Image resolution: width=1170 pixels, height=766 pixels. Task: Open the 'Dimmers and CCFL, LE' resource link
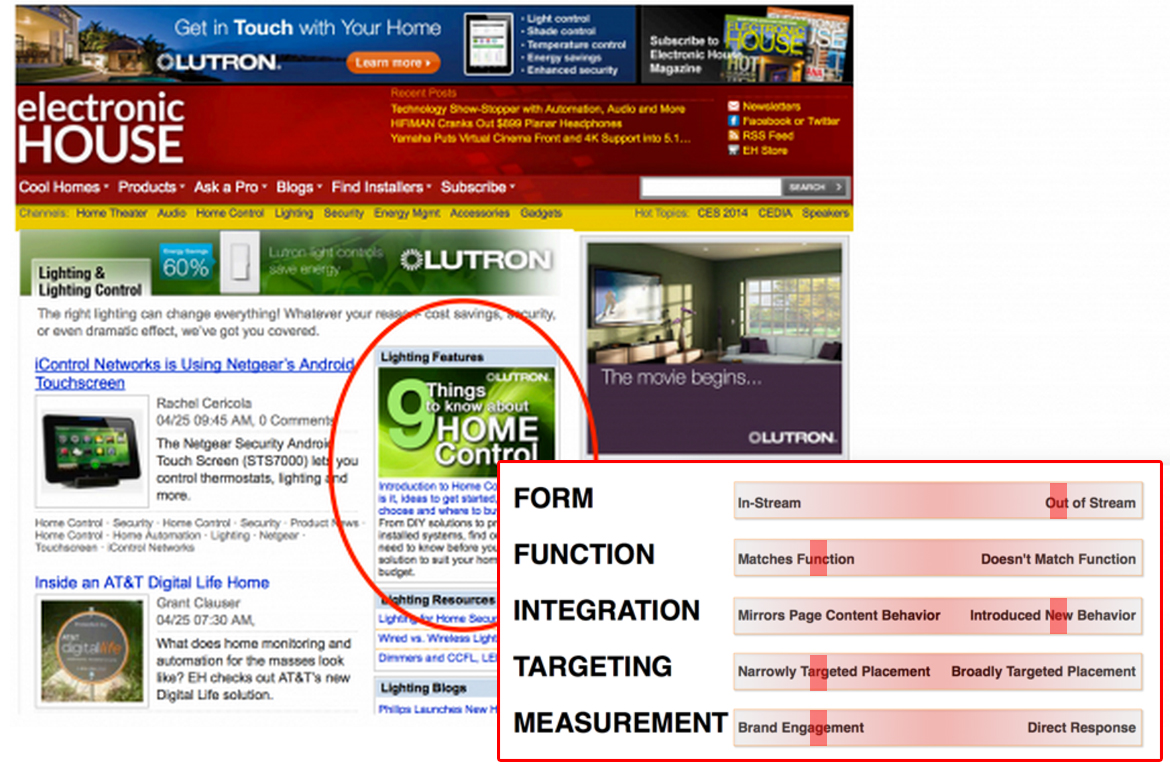tap(437, 658)
